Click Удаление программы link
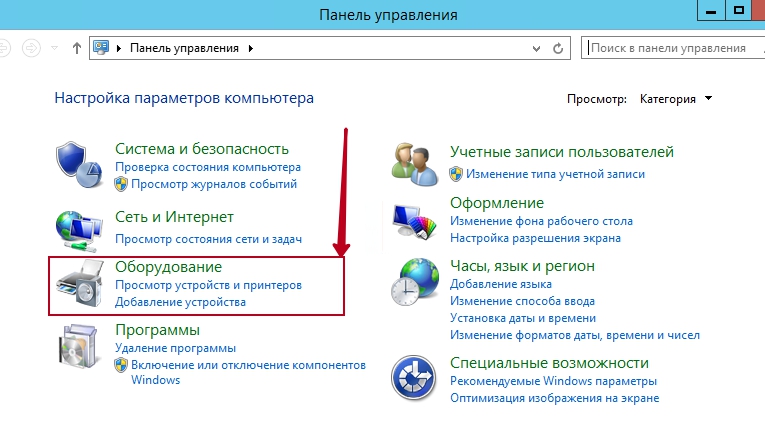Screen dimensions: 765x442 [x=175, y=348]
